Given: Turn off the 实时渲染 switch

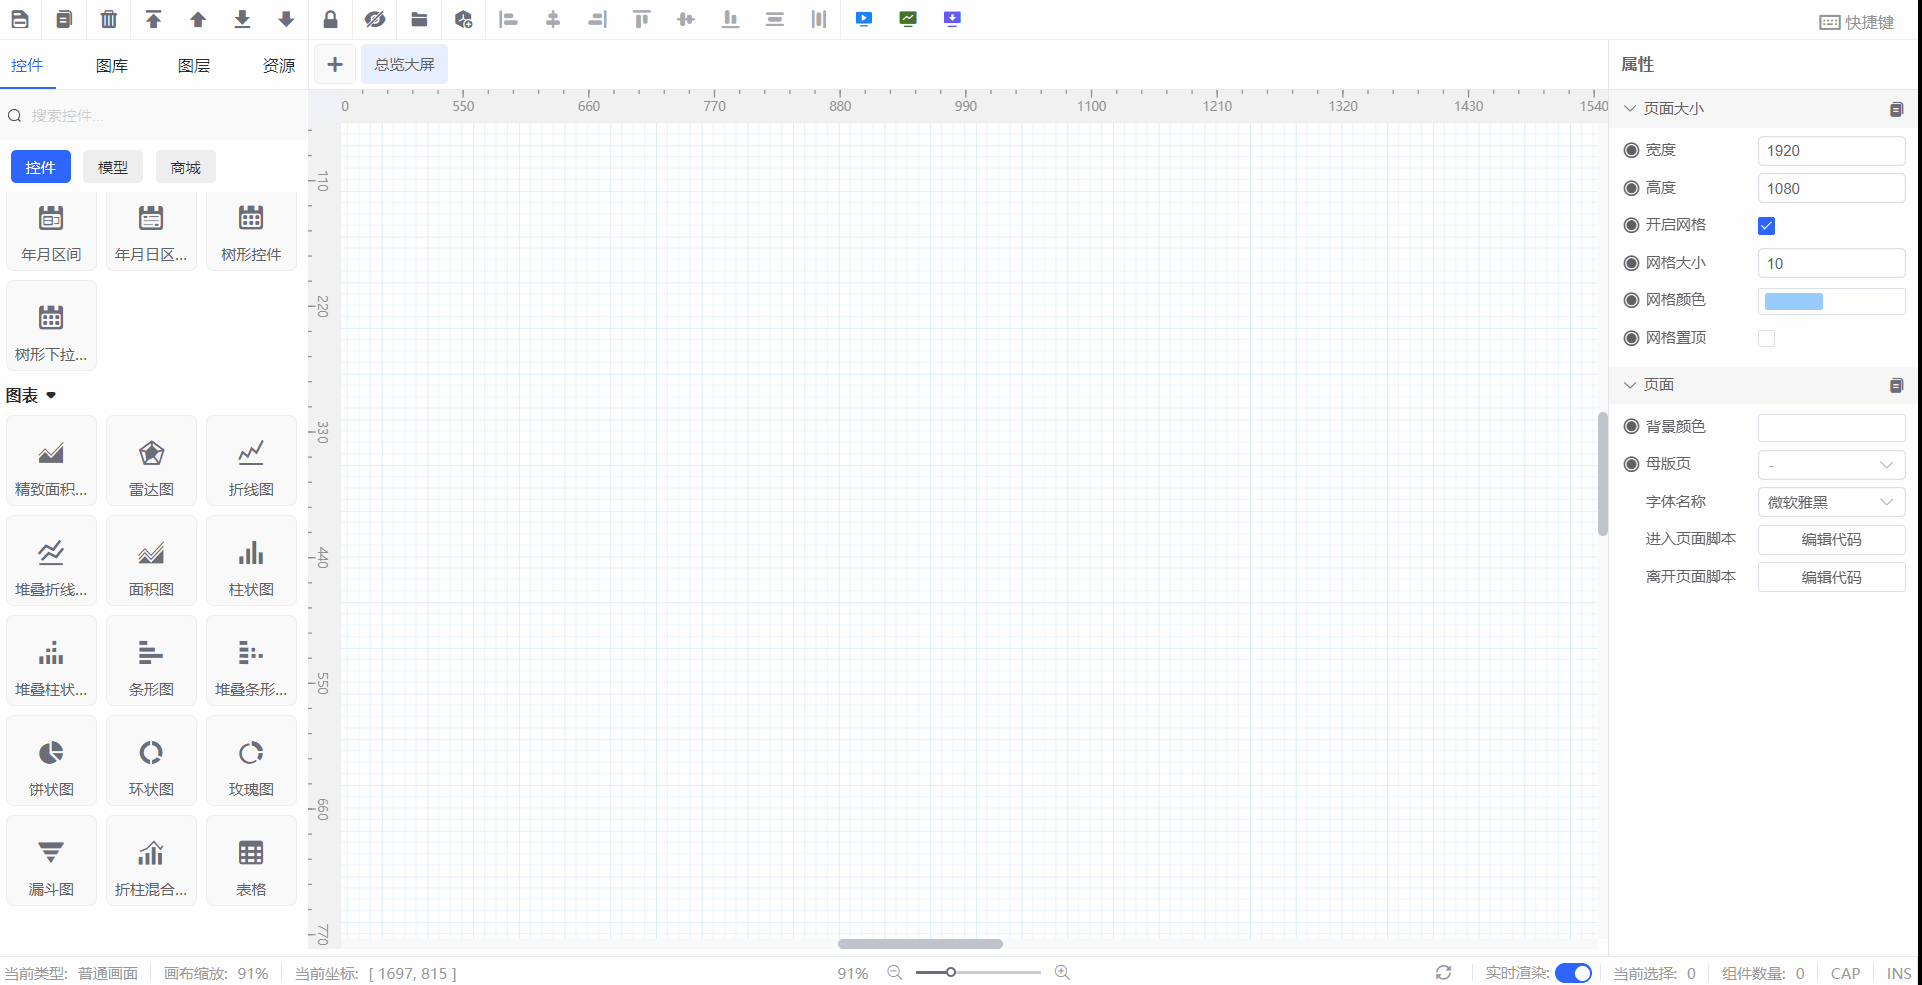Looking at the screenshot, I should coord(1573,973).
